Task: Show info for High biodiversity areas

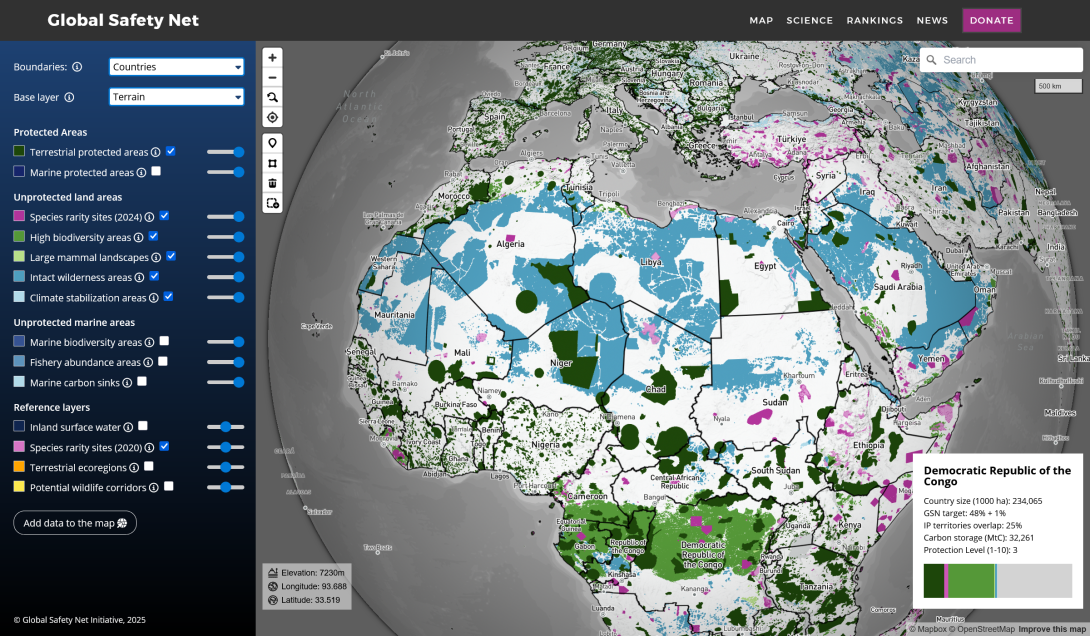Action: 138,238
